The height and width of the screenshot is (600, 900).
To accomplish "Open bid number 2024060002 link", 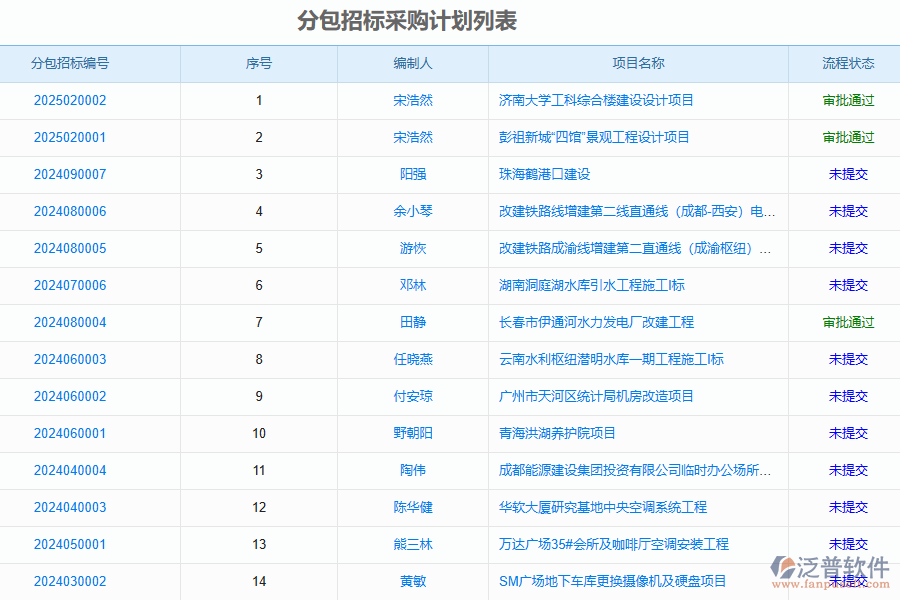I will pyautogui.click(x=70, y=396).
